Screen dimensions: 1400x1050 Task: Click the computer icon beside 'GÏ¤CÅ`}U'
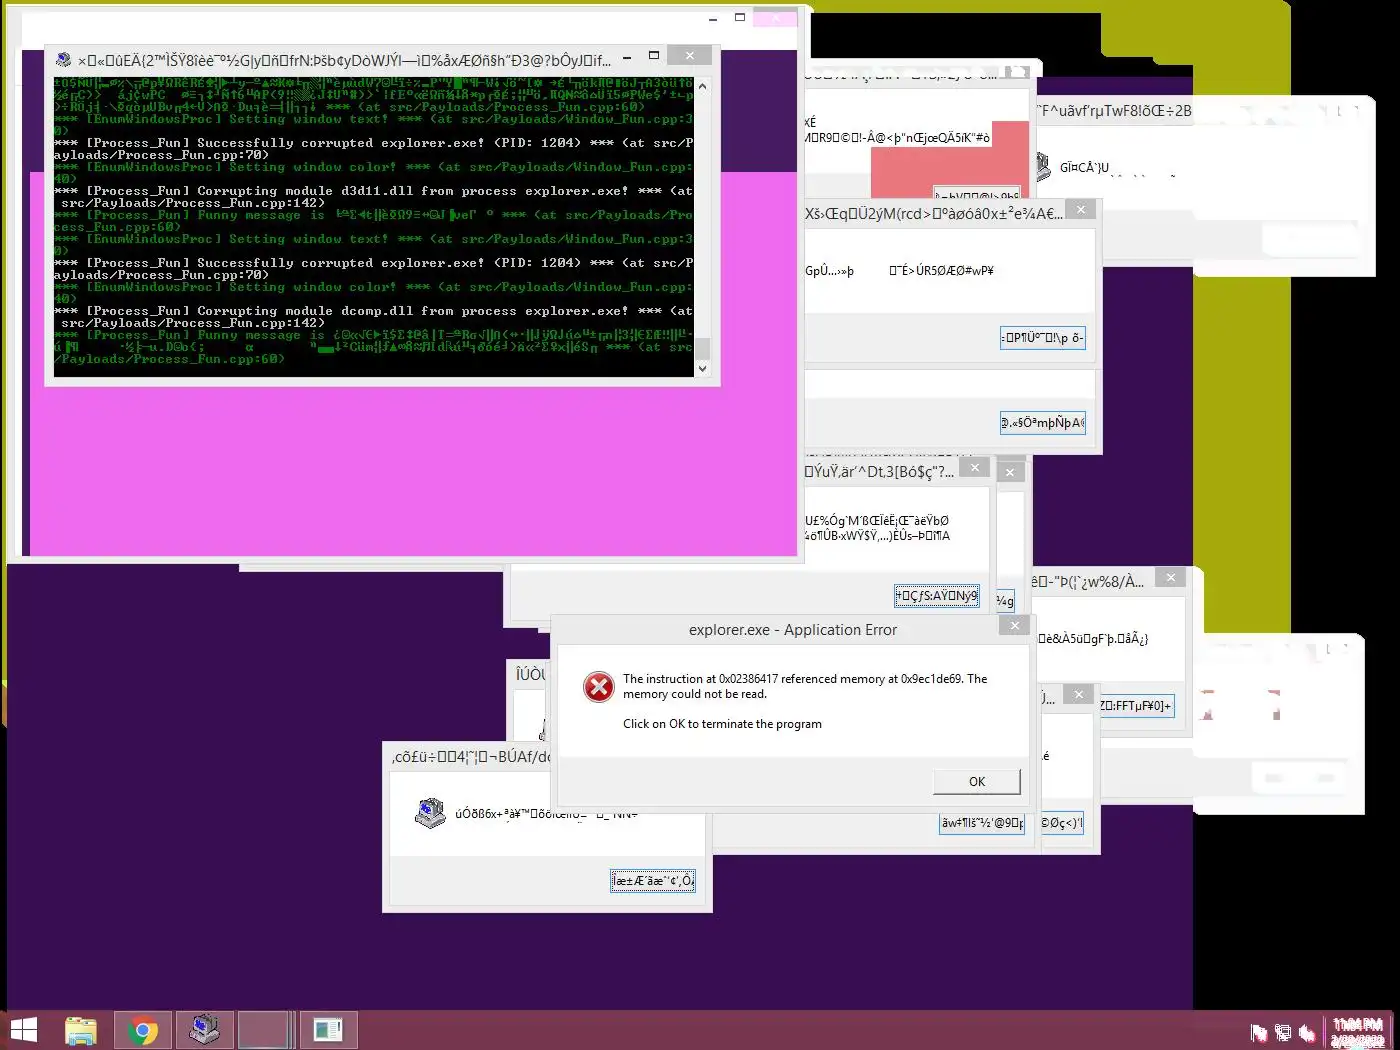tap(1043, 167)
